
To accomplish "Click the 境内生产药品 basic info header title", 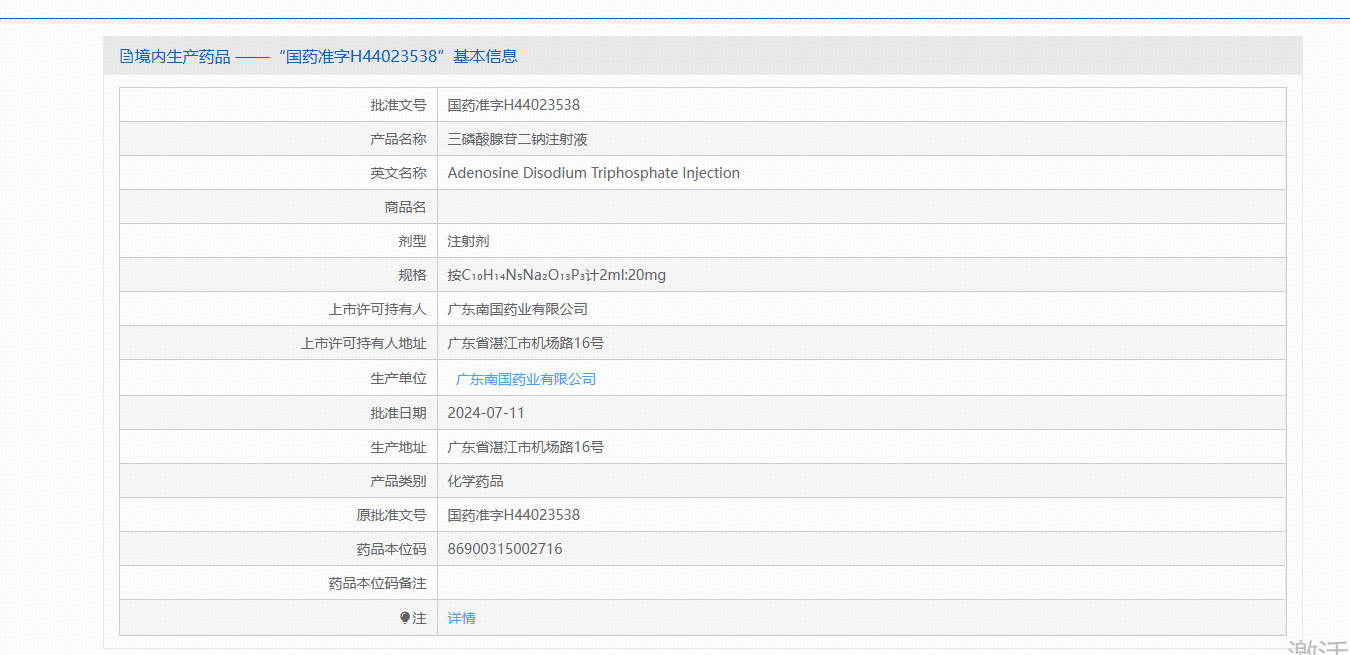I will [x=326, y=56].
